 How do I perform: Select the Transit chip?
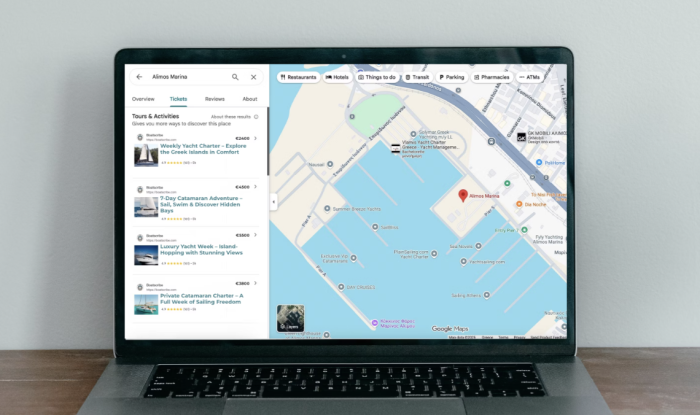(x=417, y=77)
